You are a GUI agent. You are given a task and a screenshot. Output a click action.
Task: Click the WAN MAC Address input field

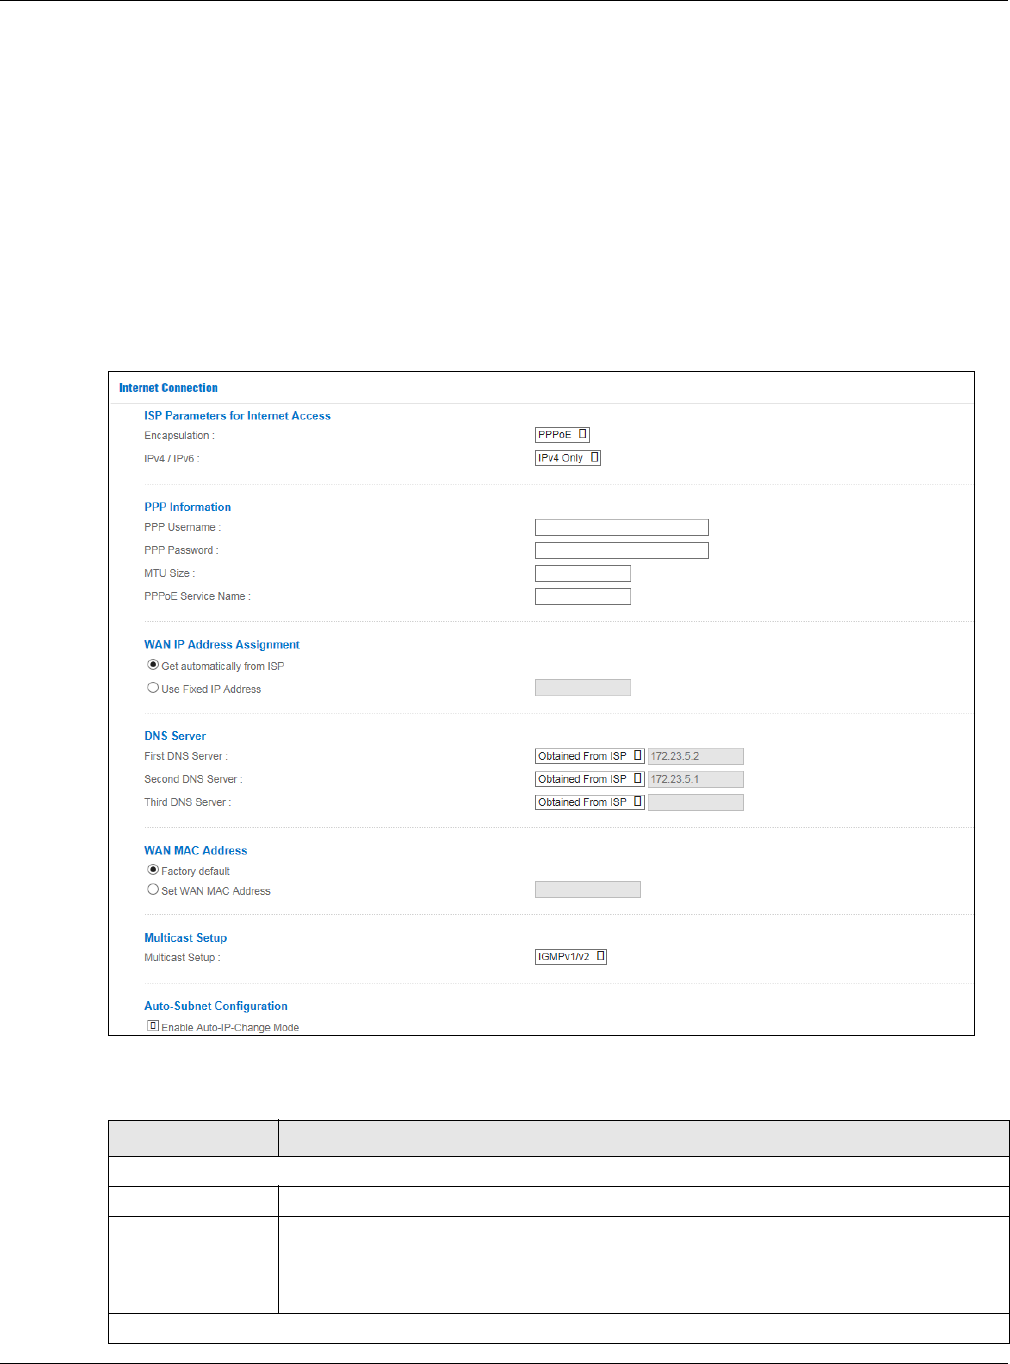(588, 890)
